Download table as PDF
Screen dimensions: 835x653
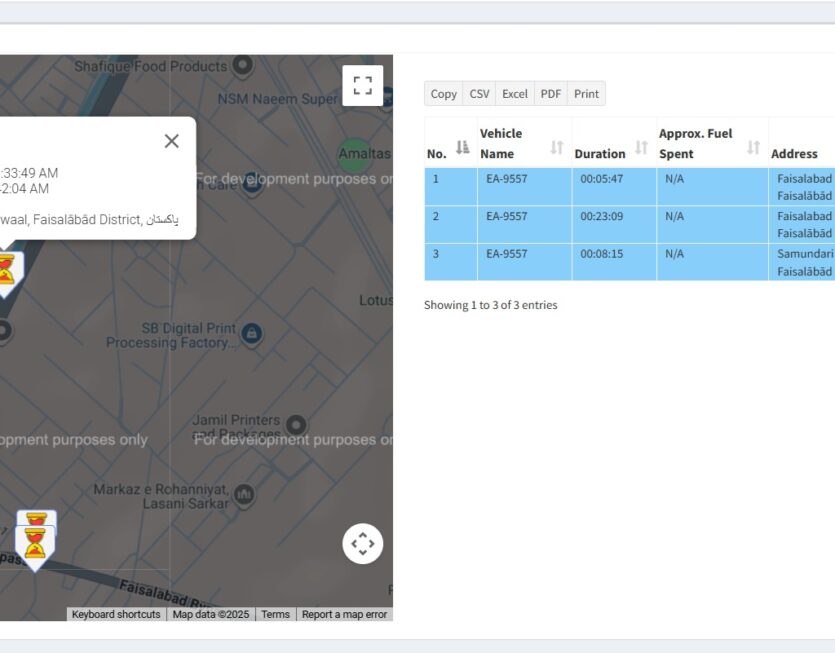click(550, 94)
